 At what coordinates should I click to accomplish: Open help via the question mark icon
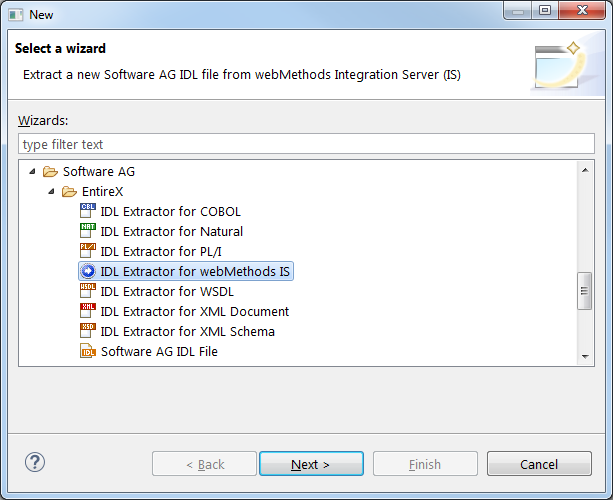35,462
